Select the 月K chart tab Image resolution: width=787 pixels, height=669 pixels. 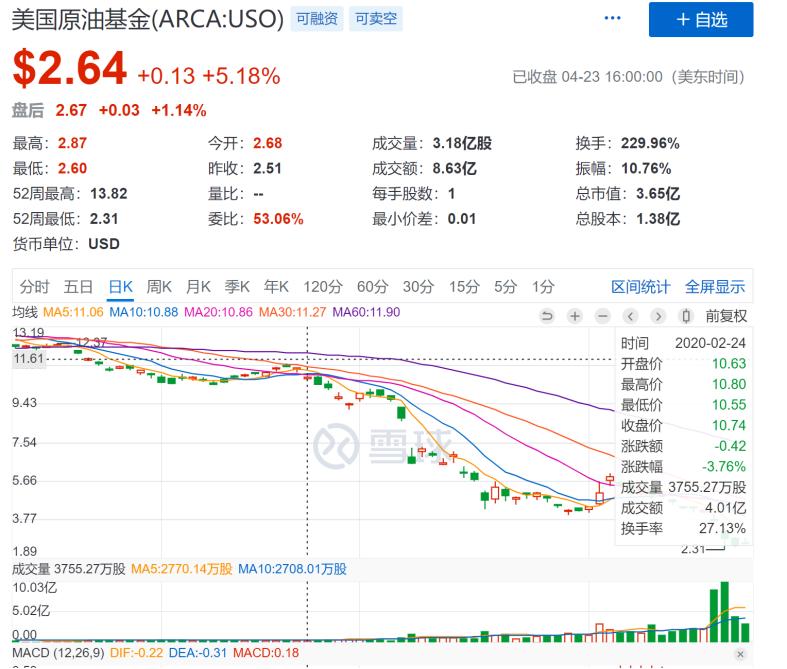pos(198,287)
